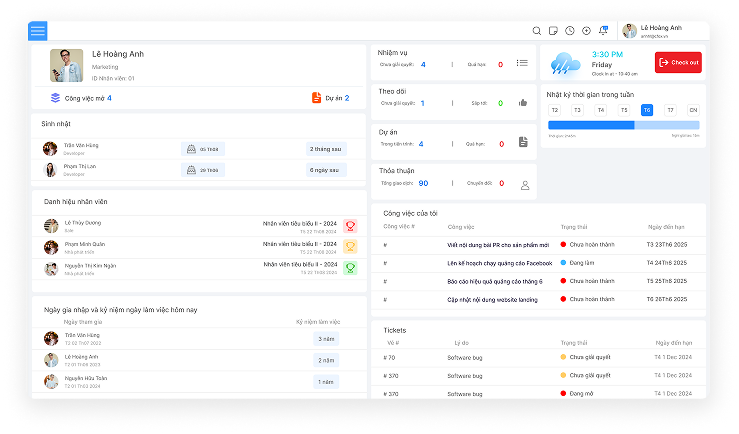Select day T3 in weekly timelog

(x=577, y=110)
